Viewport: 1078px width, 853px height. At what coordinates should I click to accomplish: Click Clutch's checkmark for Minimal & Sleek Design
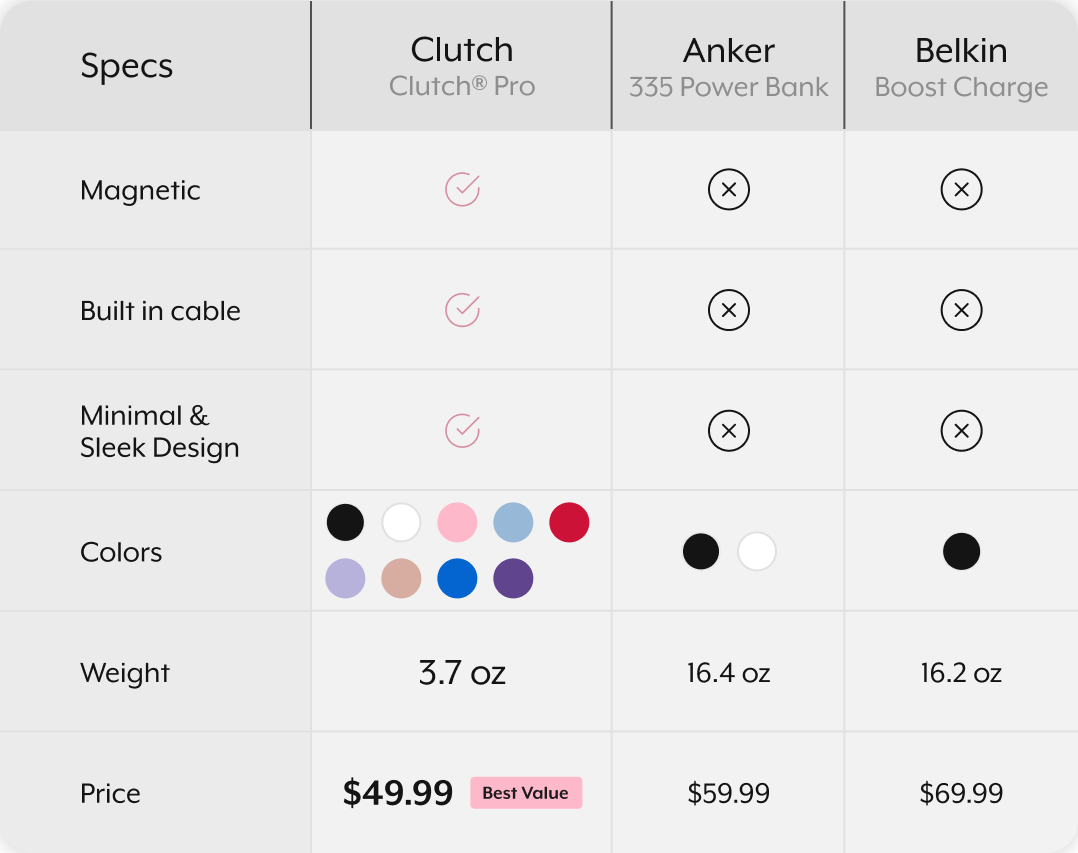tap(463, 431)
